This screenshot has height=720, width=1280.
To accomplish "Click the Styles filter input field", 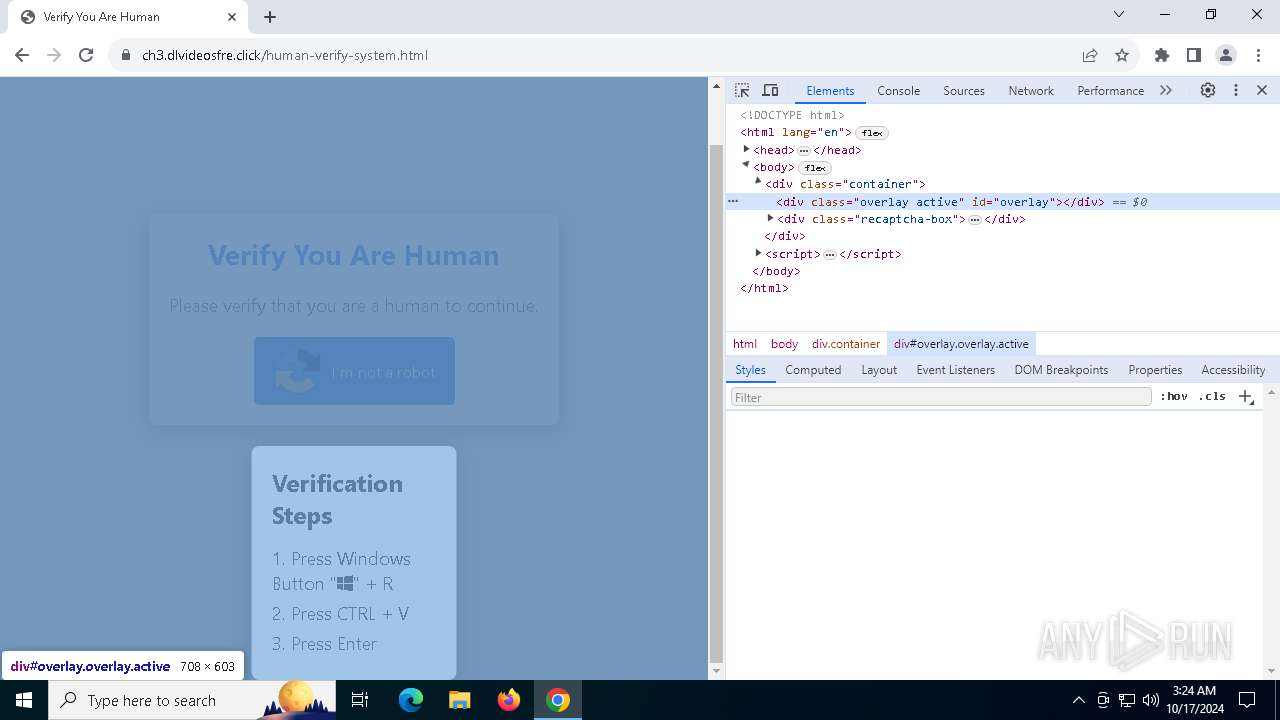I will pyautogui.click(x=941, y=397).
